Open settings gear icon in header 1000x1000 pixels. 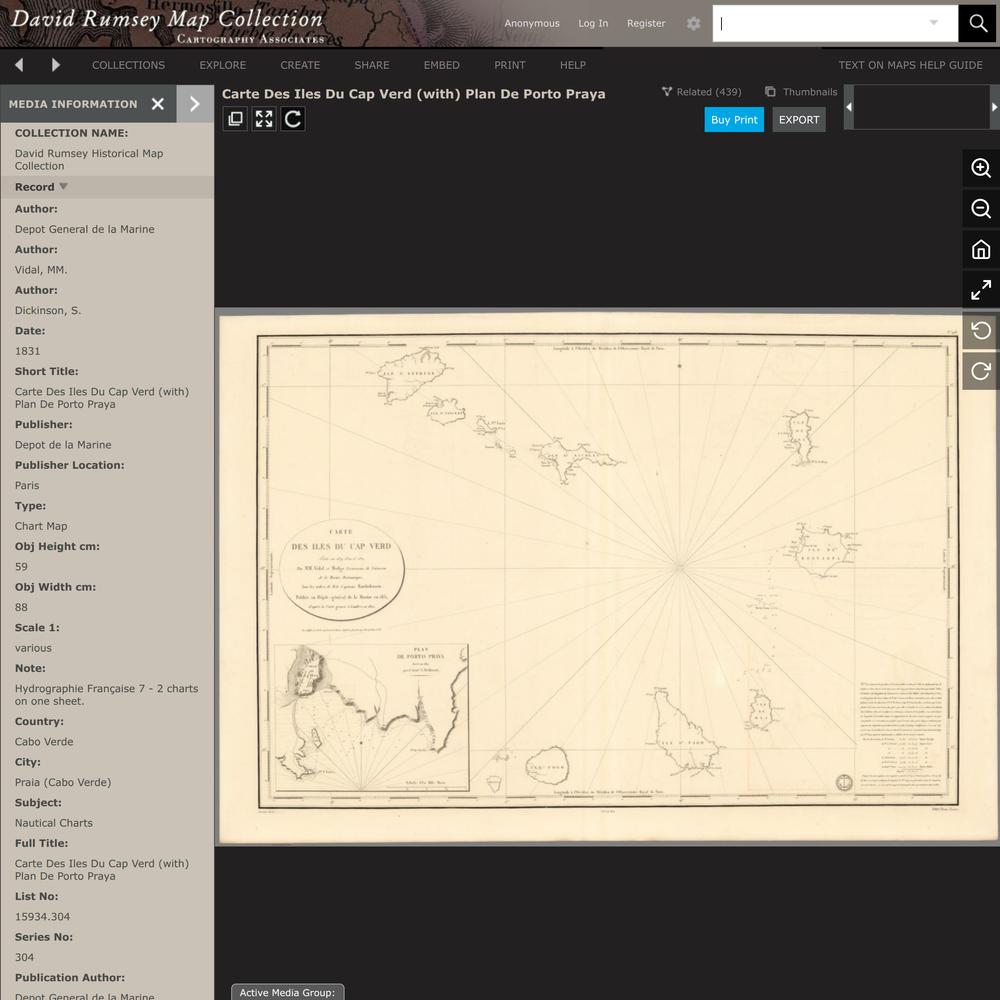point(693,24)
